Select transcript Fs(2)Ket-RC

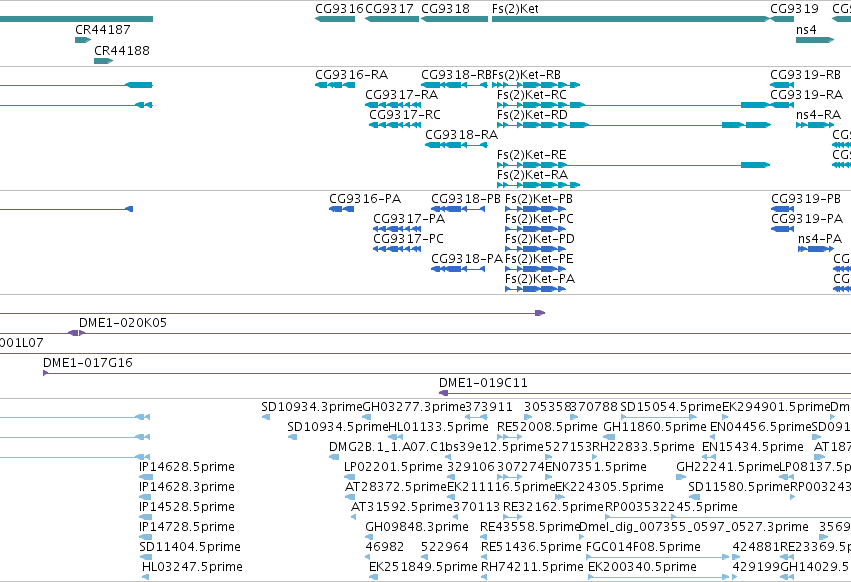click(633, 105)
